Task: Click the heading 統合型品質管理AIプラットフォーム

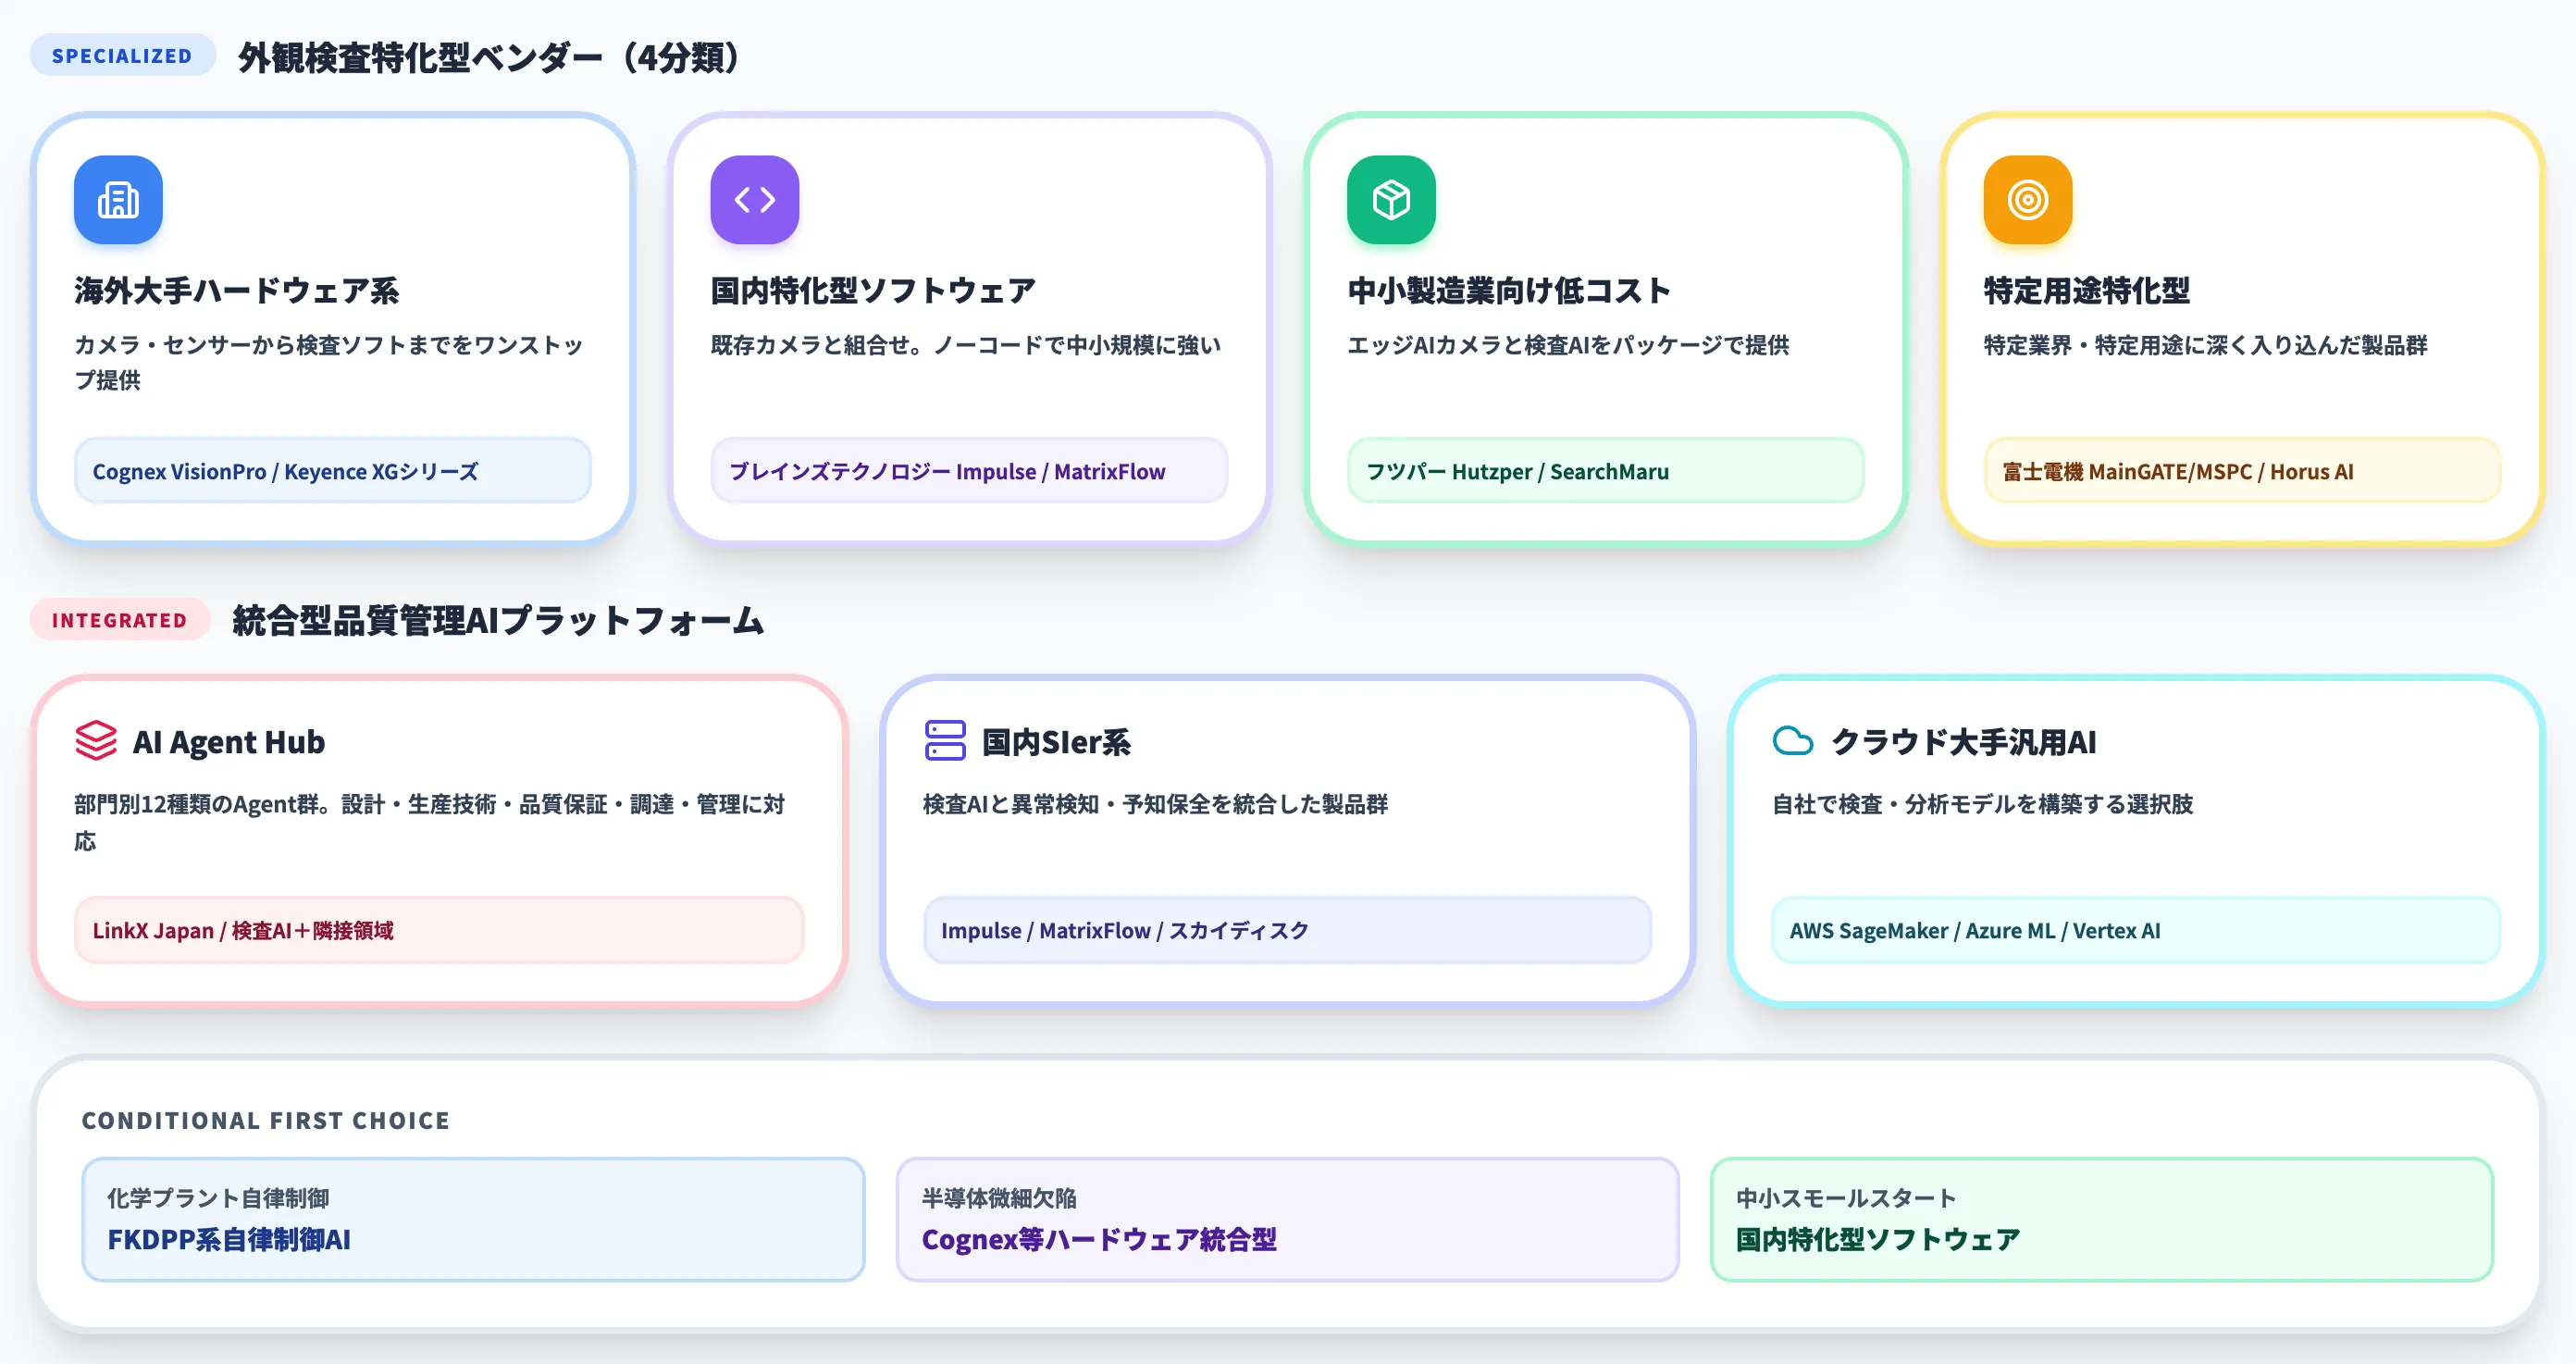Action: [498, 620]
